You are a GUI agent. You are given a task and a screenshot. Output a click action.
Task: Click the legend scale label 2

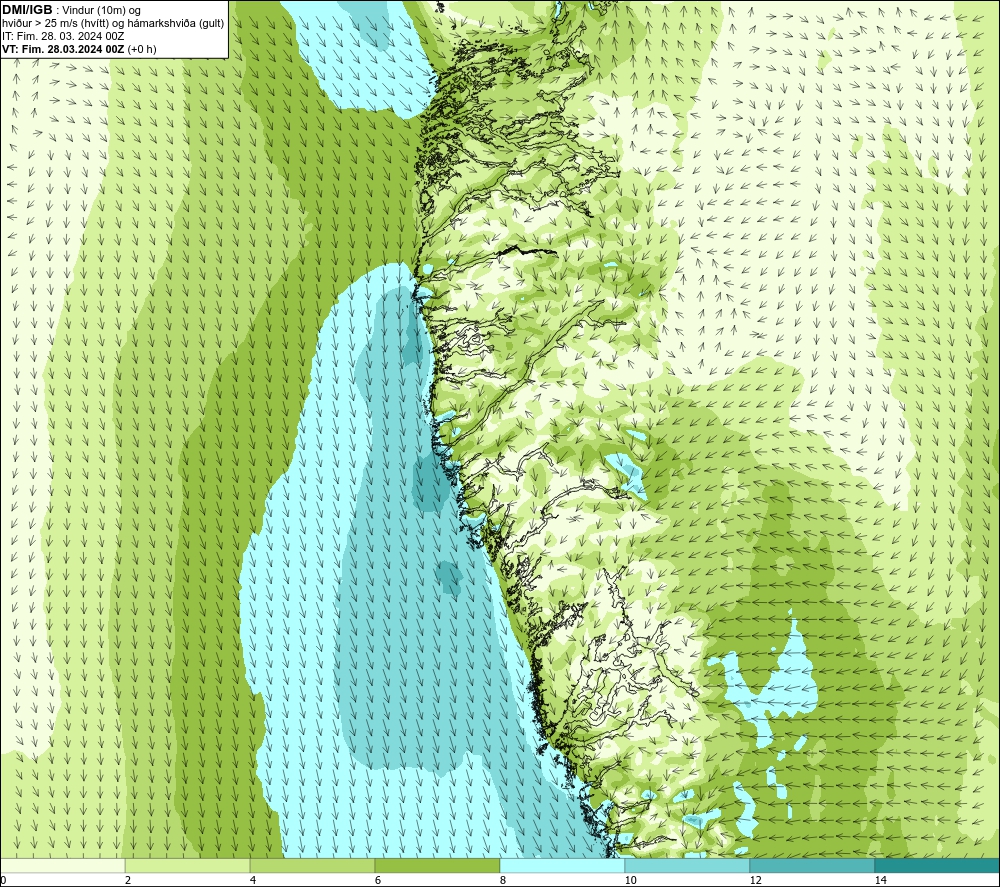pyautogui.click(x=128, y=880)
